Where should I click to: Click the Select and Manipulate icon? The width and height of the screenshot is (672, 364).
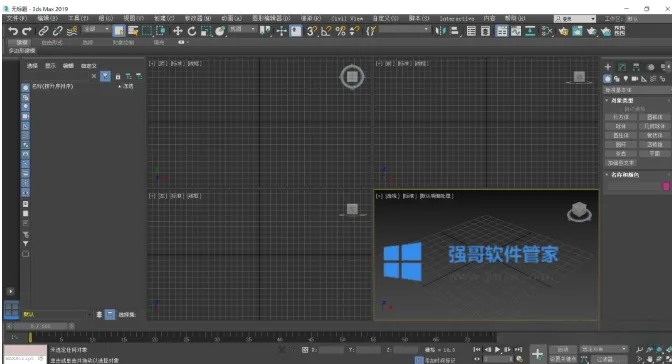[x=281, y=31]
